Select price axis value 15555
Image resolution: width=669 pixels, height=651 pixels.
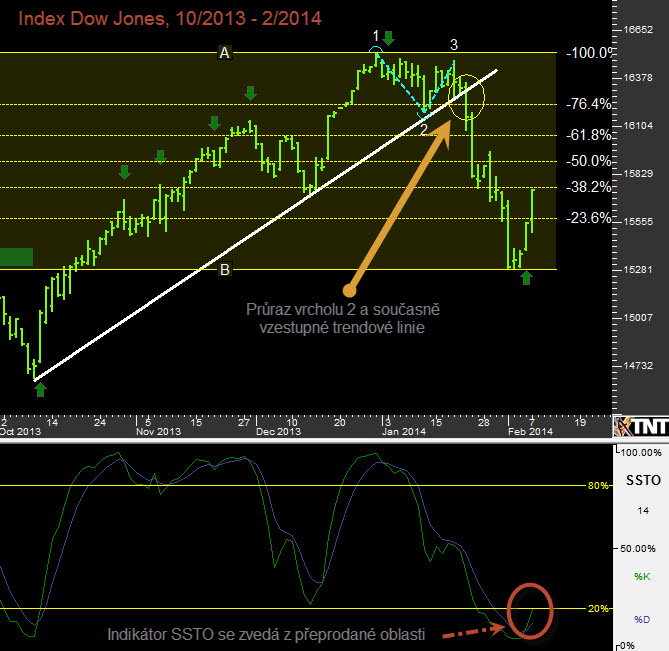click(x=638, y=221)
